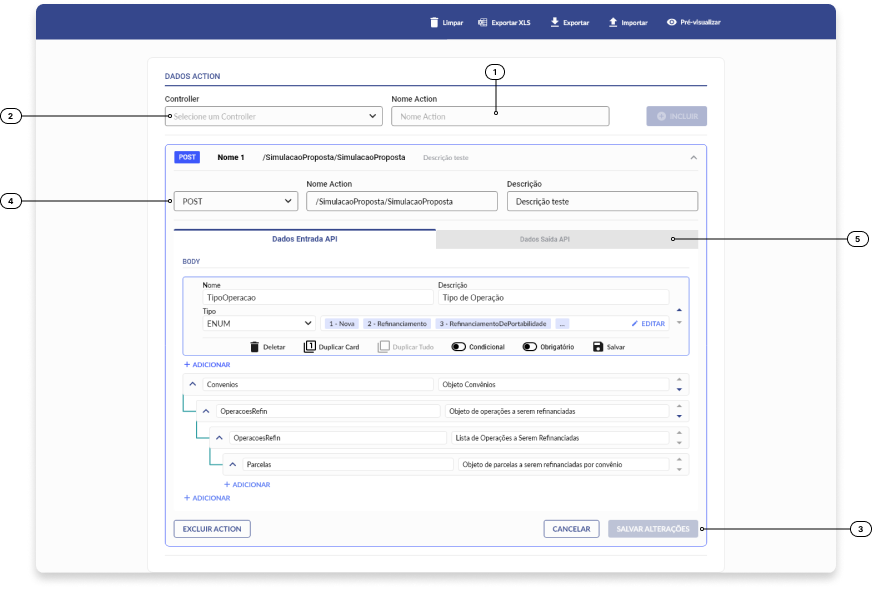Click the Excluir Action button

pyautogui.click(x=212, y=529)
